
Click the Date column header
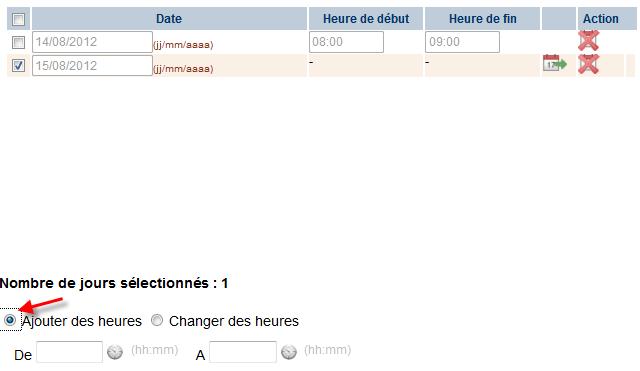pos(169,19)
